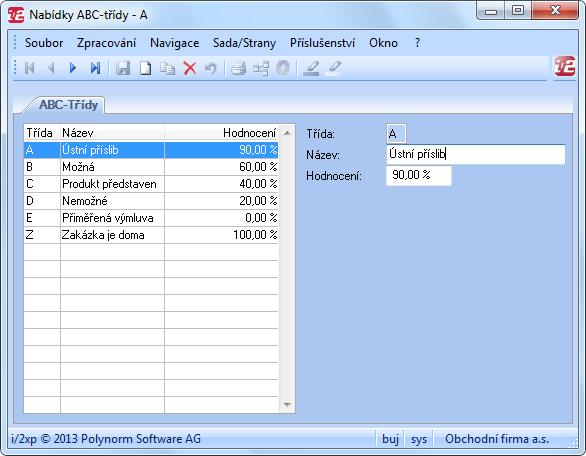Click the printer icon
This screenshot has width=586, height=456.
tap(238, 68)
